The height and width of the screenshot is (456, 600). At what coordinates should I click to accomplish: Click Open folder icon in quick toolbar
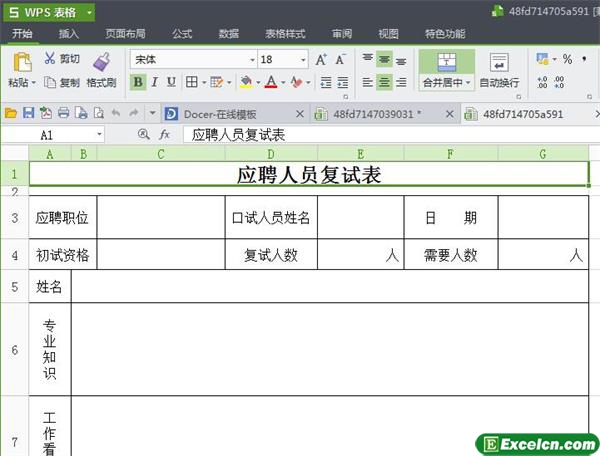click(11, 113)
